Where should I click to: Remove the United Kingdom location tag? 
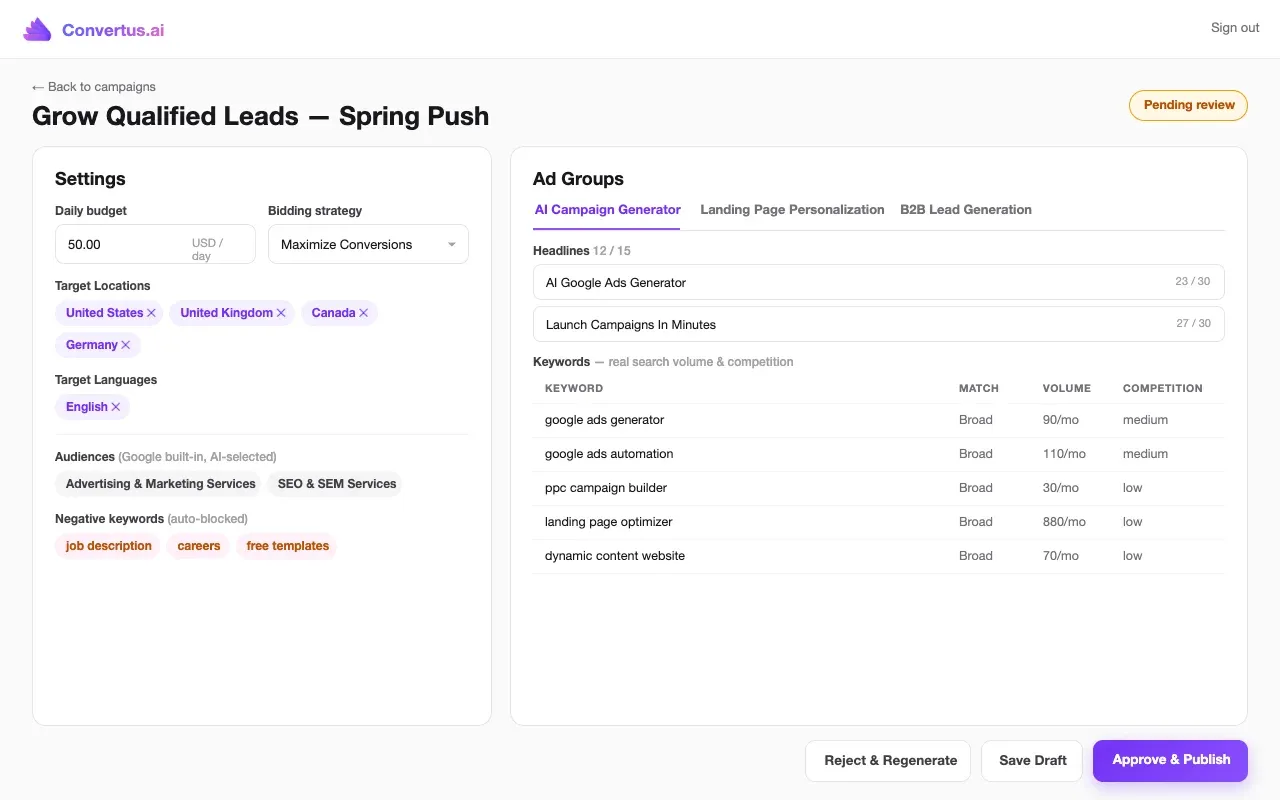coord(281,313)
